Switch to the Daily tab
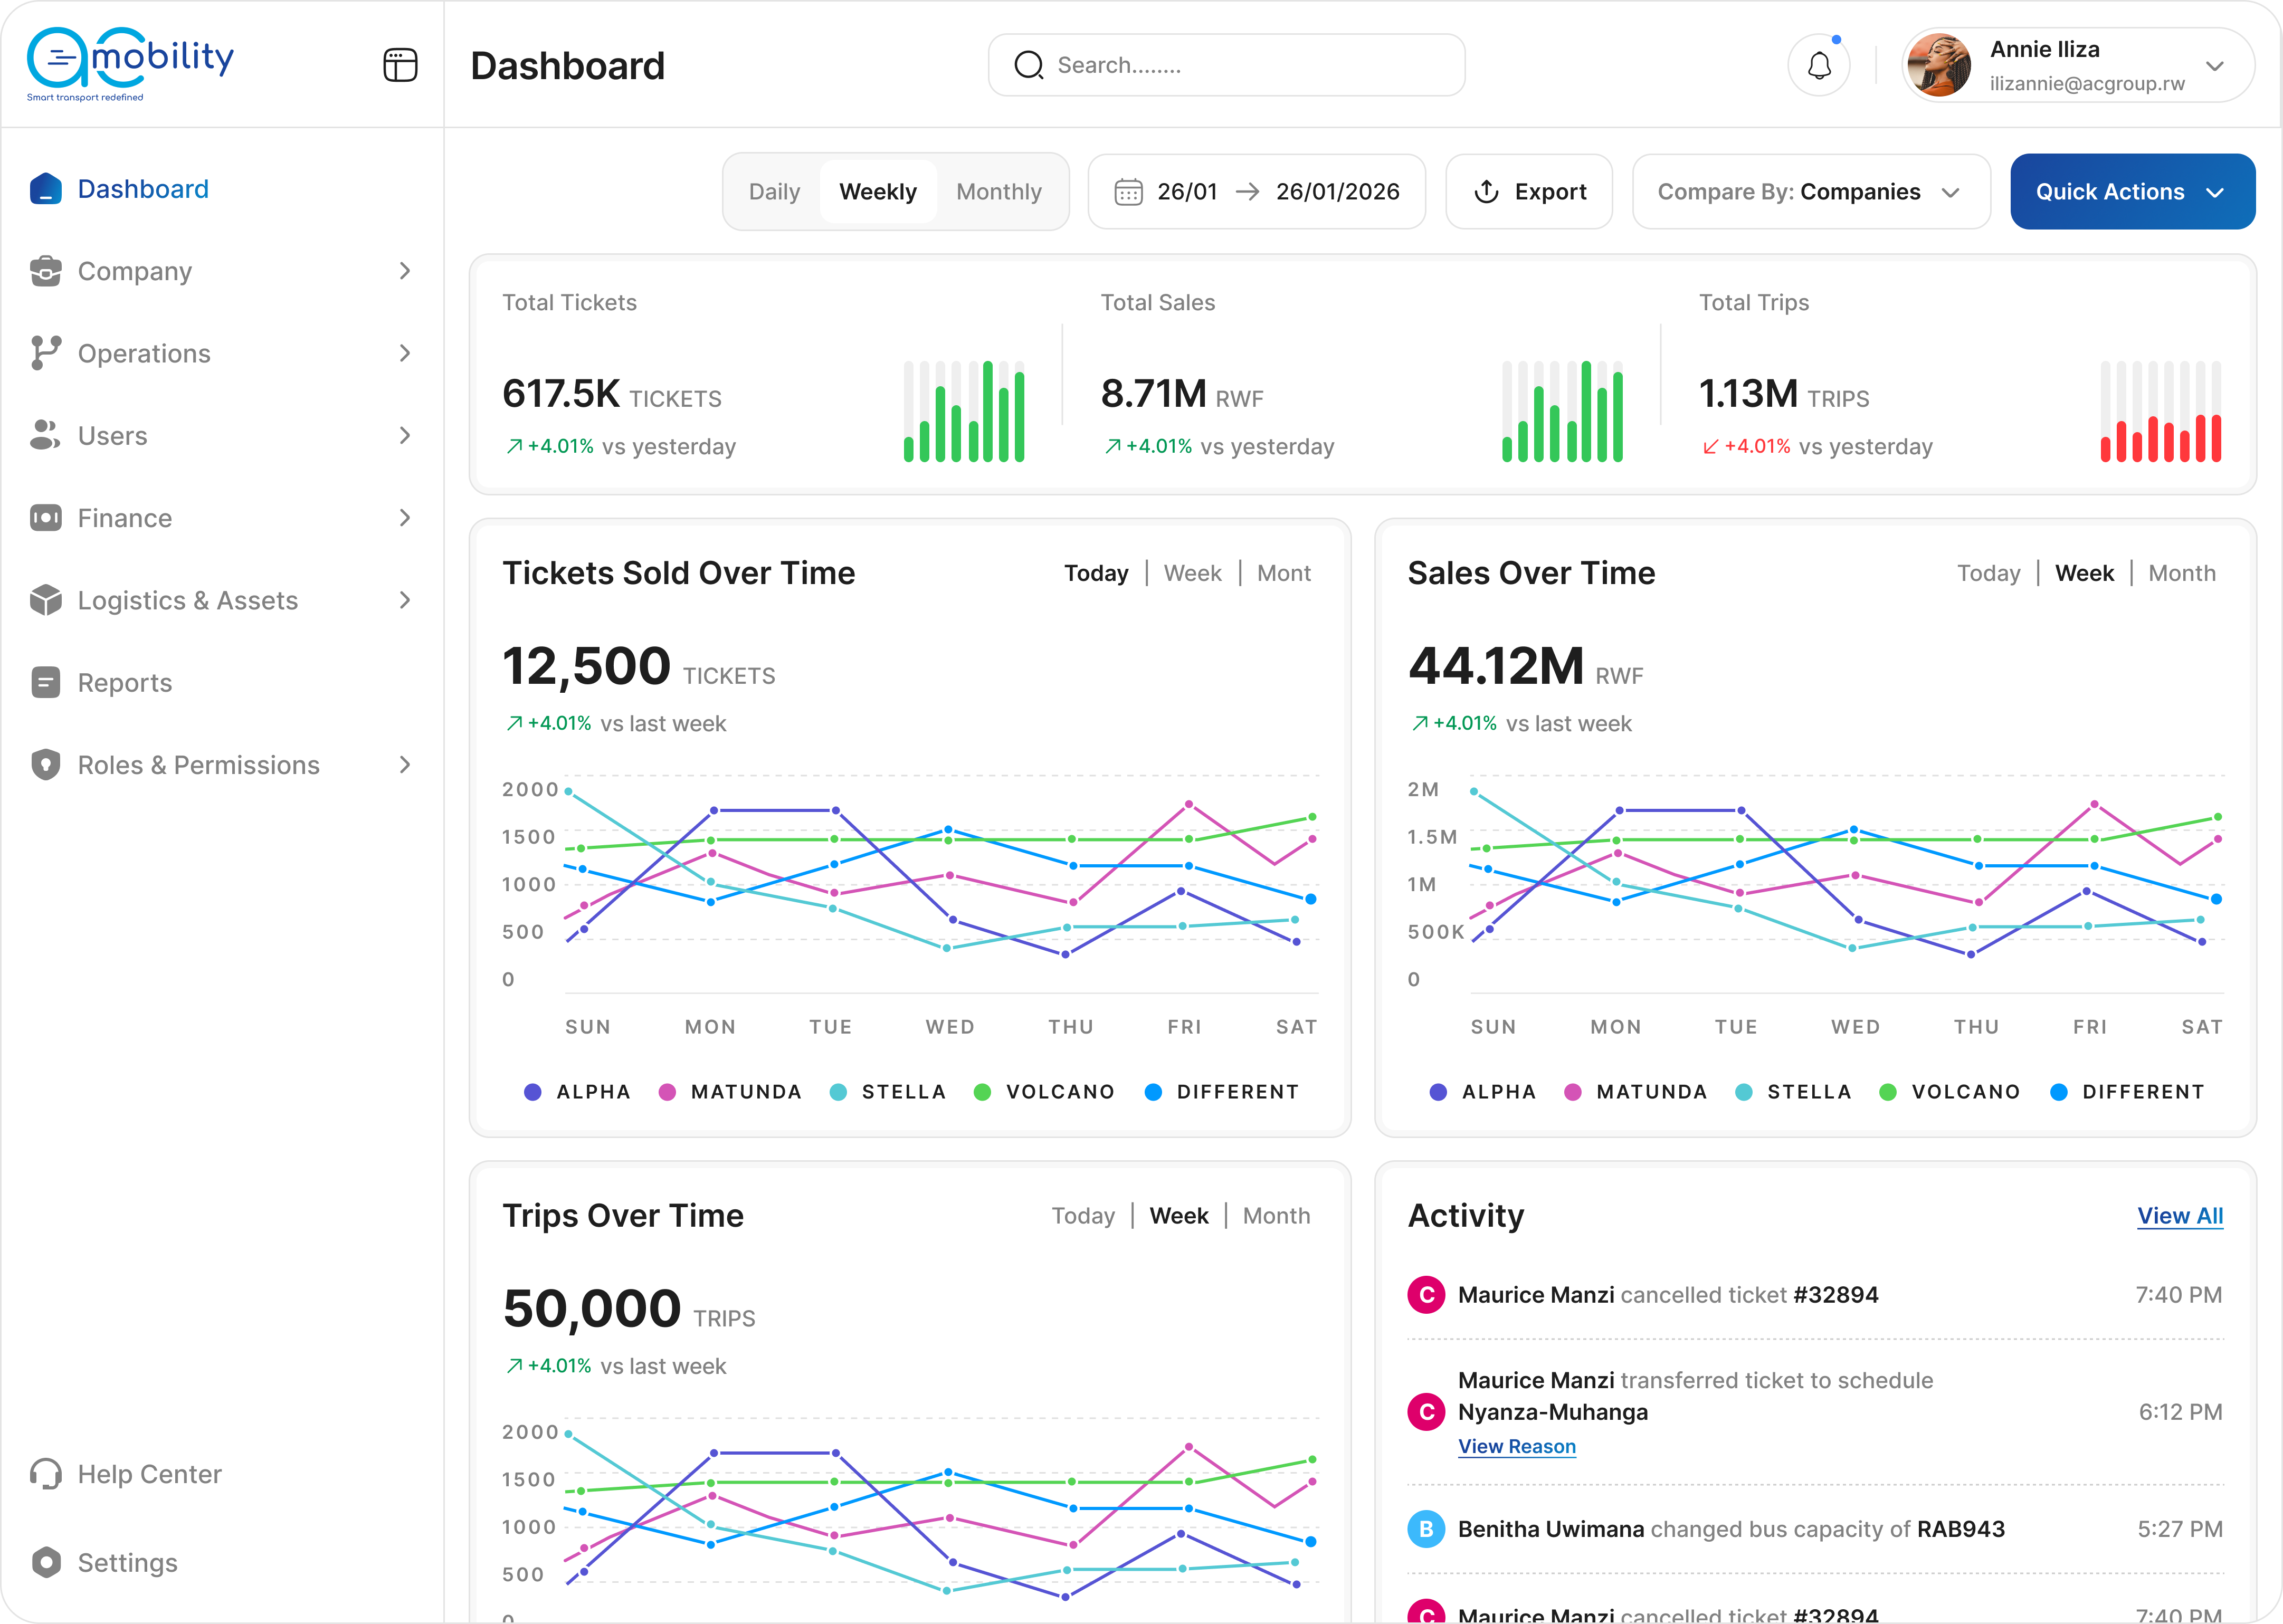Image resolution: width=2283 pixels, height=1624 pixels. pos(774,192)
